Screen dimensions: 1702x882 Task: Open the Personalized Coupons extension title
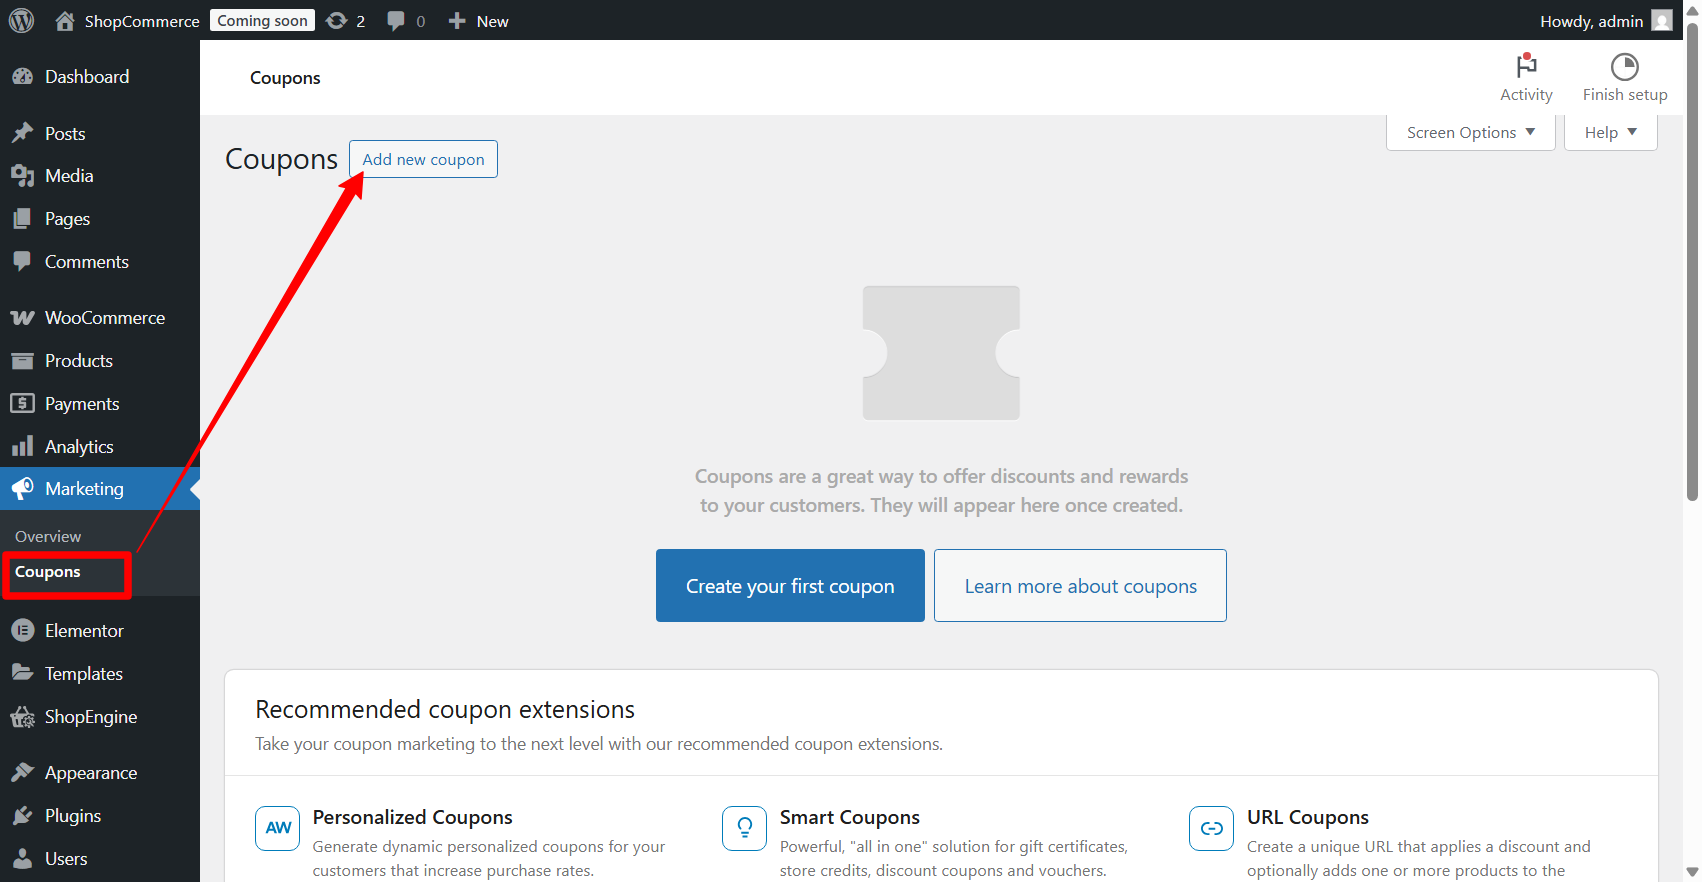coord(412,817)
